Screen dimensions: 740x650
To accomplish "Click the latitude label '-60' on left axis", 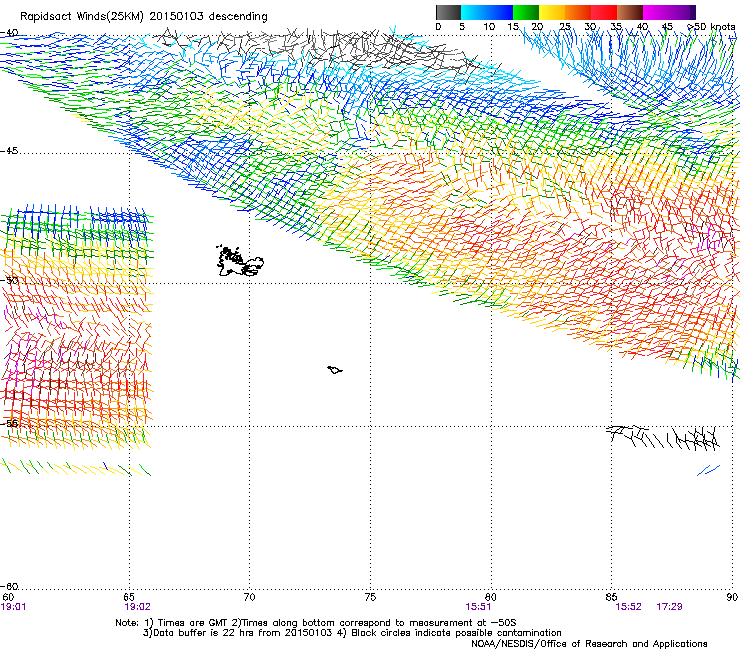I will [x=10, y=587].
